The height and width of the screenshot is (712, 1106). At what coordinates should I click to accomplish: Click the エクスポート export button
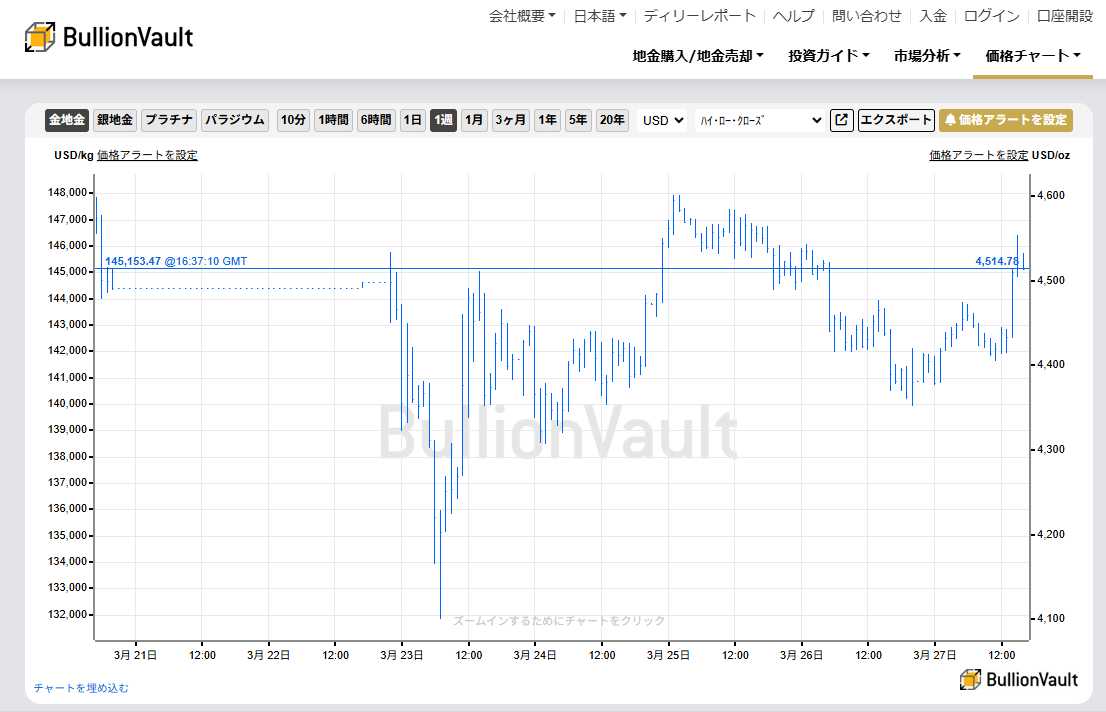[x=895, y=120]
